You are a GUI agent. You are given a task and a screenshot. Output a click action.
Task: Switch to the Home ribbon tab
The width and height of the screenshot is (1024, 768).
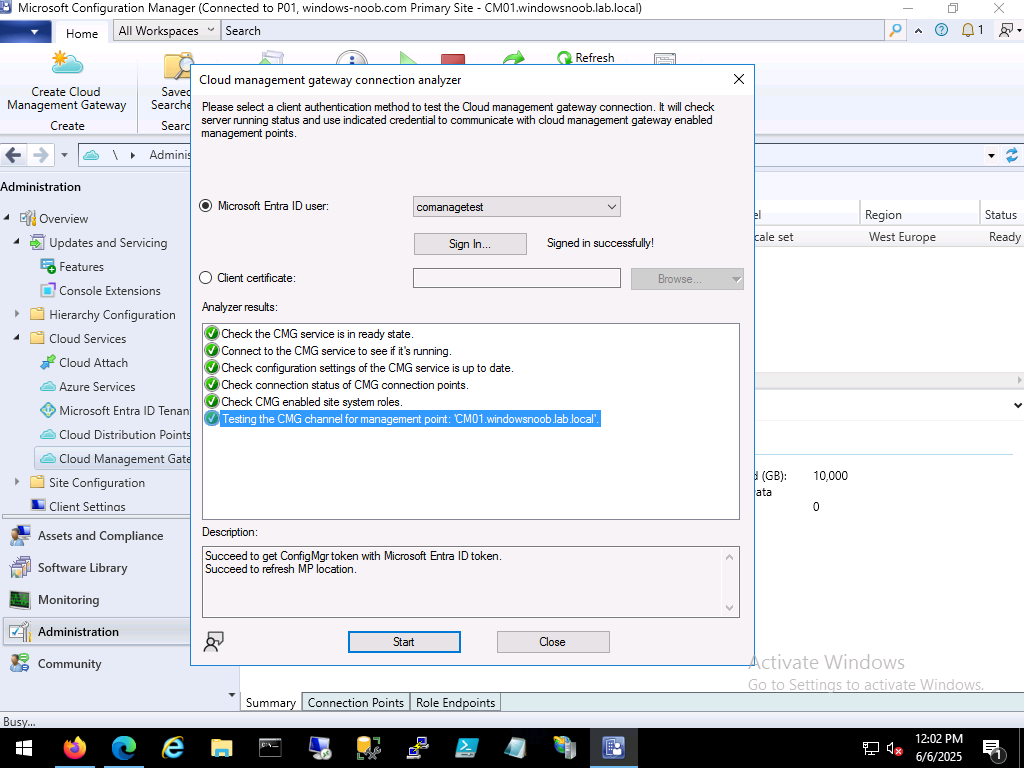pos(82,33)
